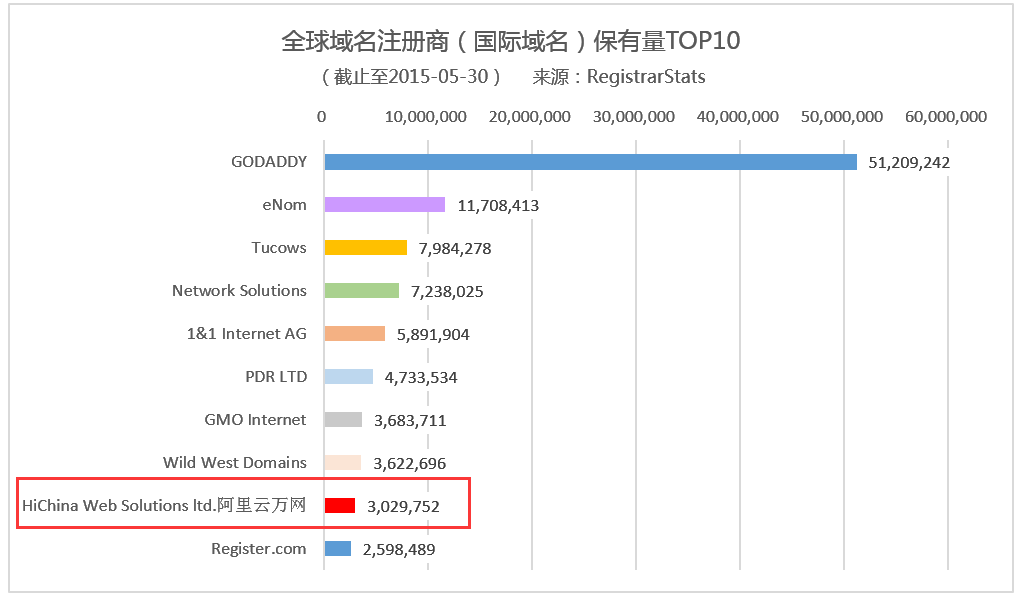The height and width of the screenshot is (598, 1020).
Task: Select the red HiChina bar
Action: 340,506
